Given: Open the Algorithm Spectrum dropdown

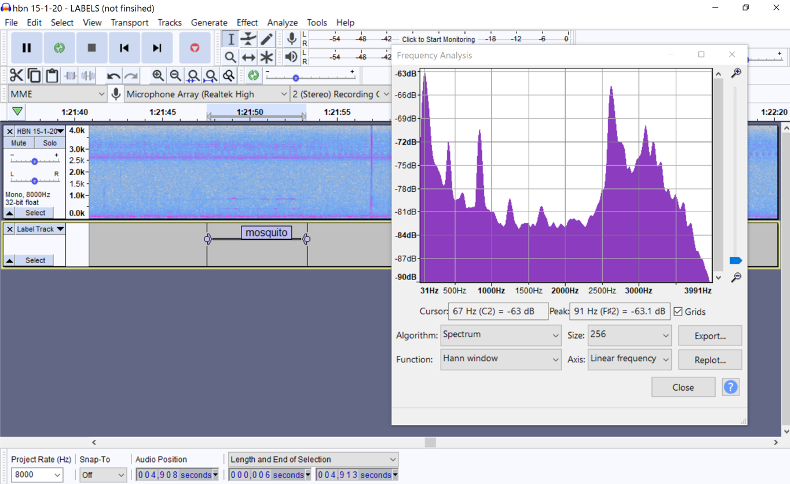Looking at the screenshot, I should [501, 335].
